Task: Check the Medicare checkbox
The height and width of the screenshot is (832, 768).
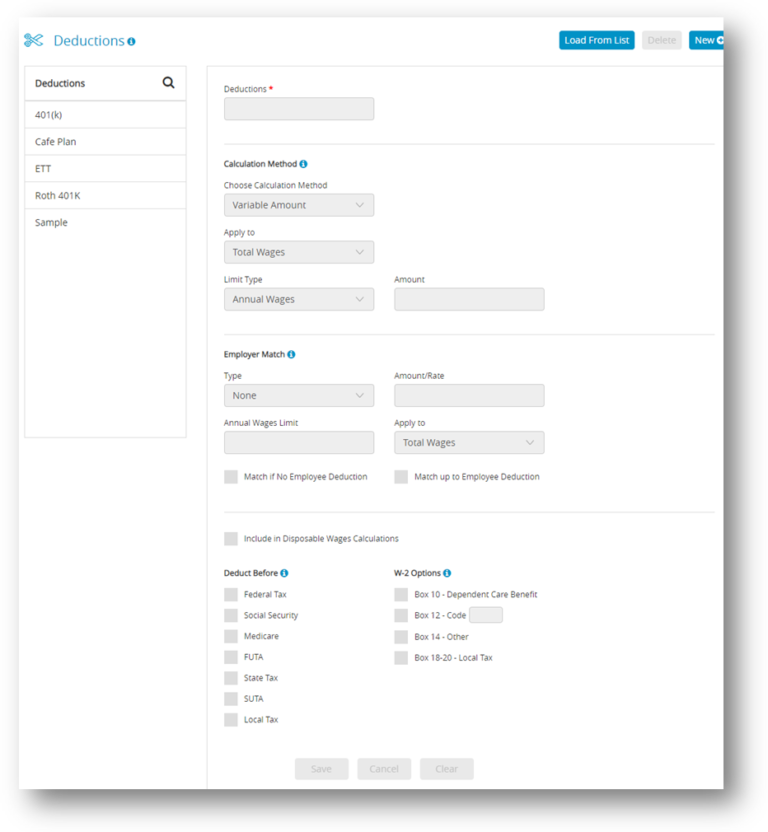Action: pyautogui.click(x=231, y=636)
